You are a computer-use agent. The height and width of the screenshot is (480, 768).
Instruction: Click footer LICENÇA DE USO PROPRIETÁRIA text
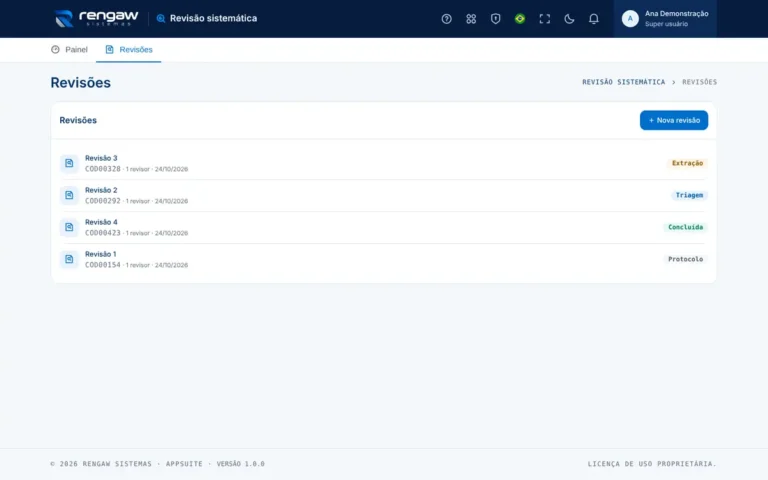[x=652, y=463]
